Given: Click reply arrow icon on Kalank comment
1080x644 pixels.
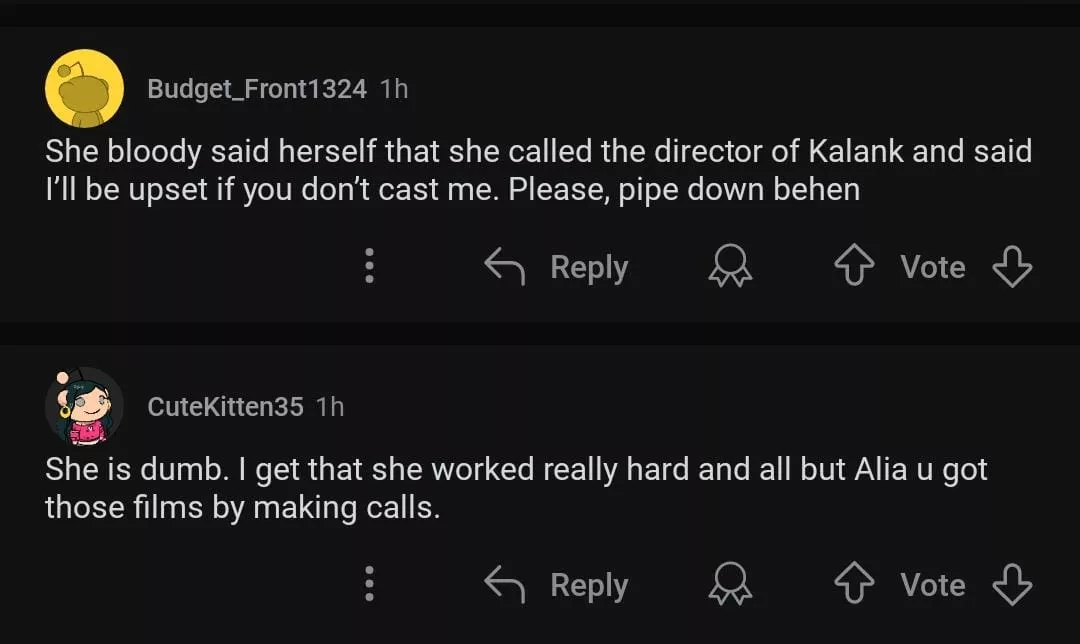Looking at the screenshot, I should pyautogui.click(x=504, y=266).
